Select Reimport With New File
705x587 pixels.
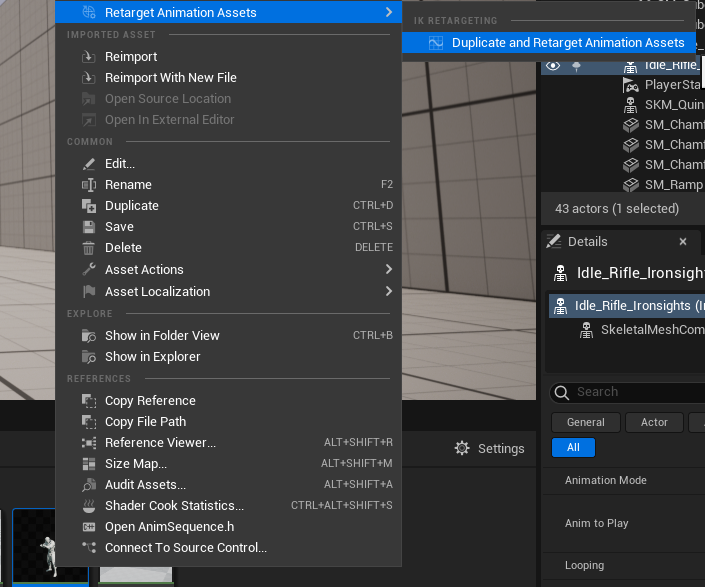click(x=228, y=78)
